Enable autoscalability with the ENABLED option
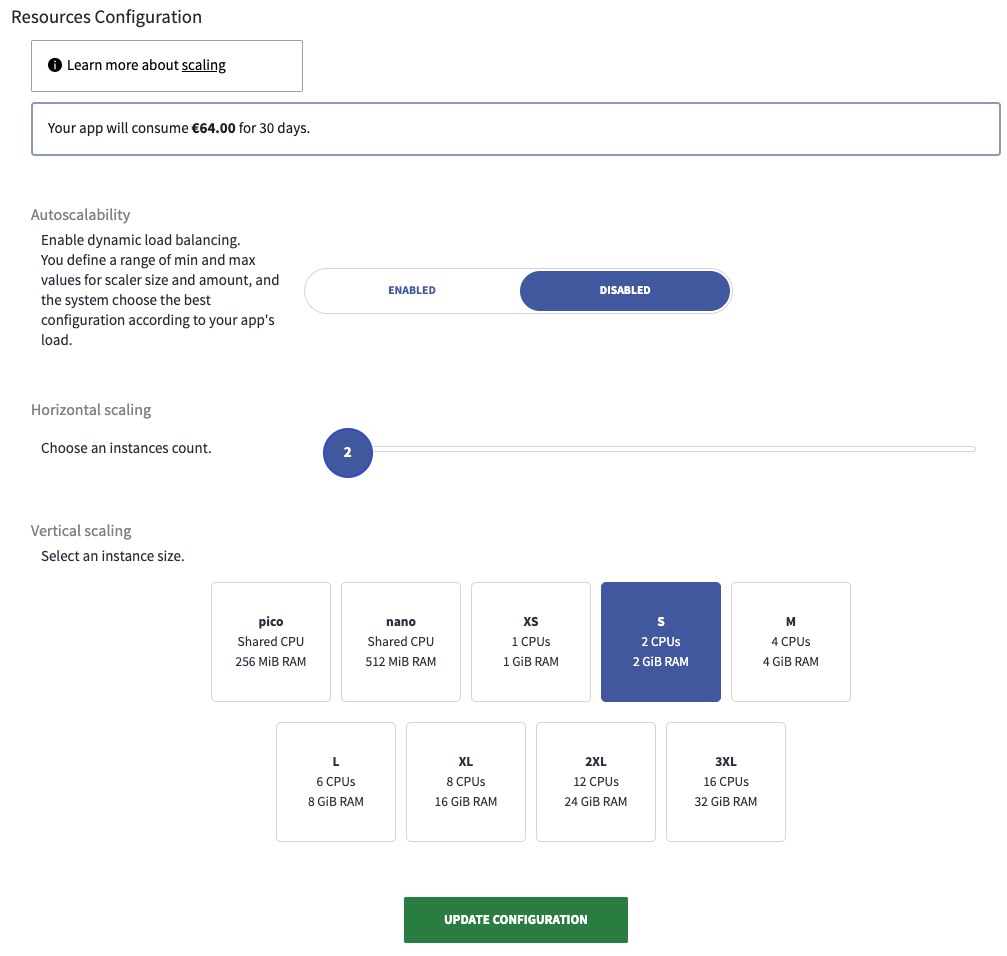The width and height of the screenshot is (1007, 956). (x=412, y=290)
